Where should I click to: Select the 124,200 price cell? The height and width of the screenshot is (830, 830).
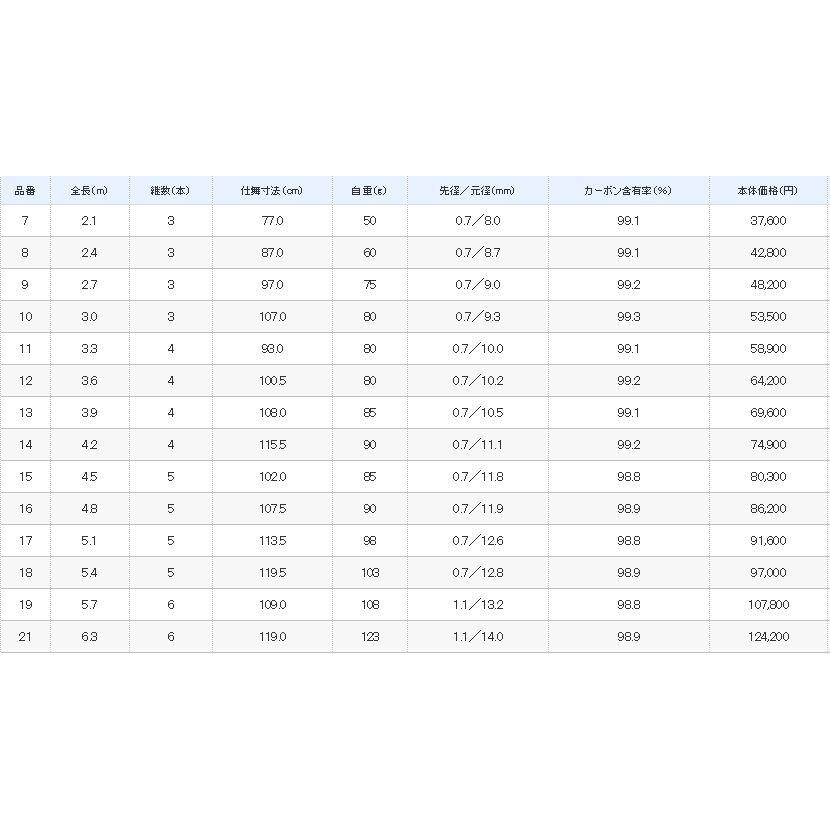click(768, 637)
